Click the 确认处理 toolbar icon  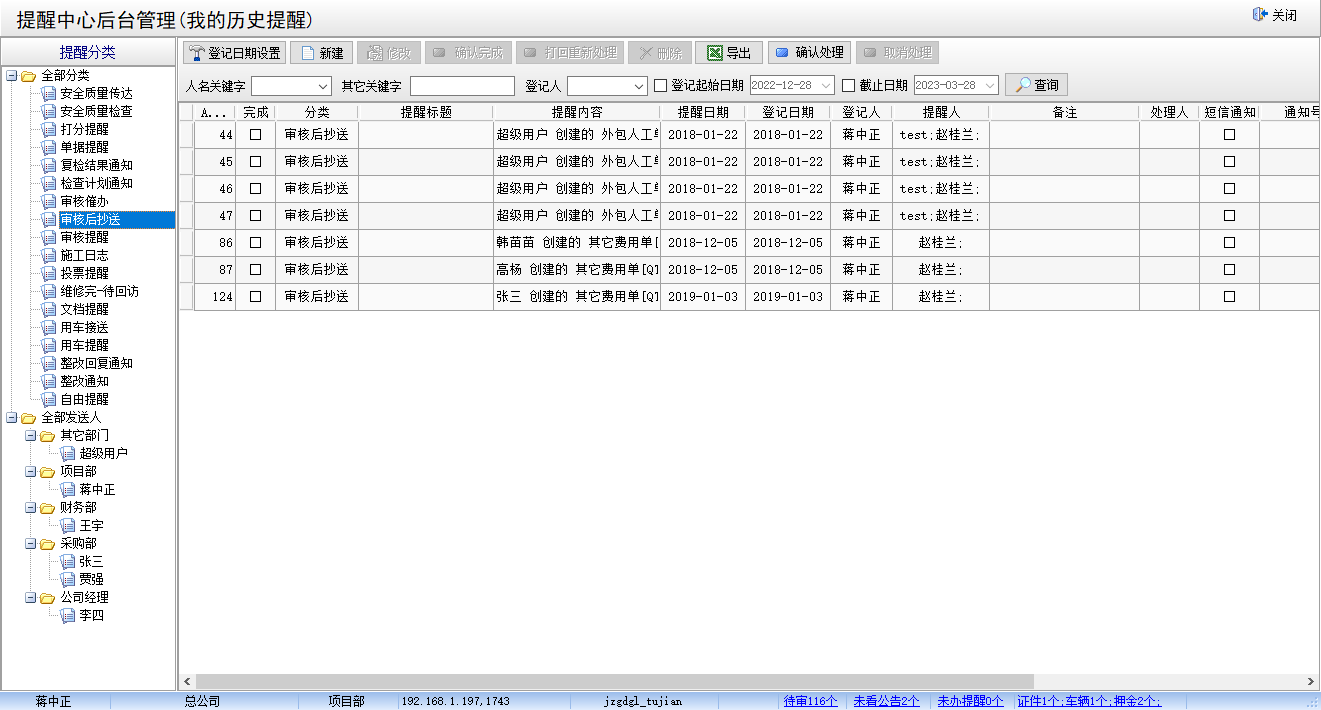point(782,53)
